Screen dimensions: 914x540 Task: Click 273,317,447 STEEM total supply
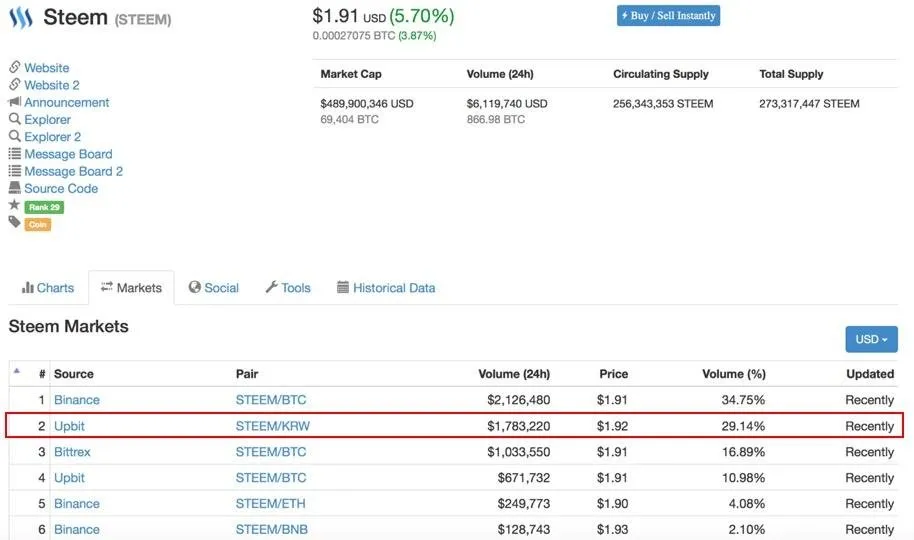[x=809, y=104]
